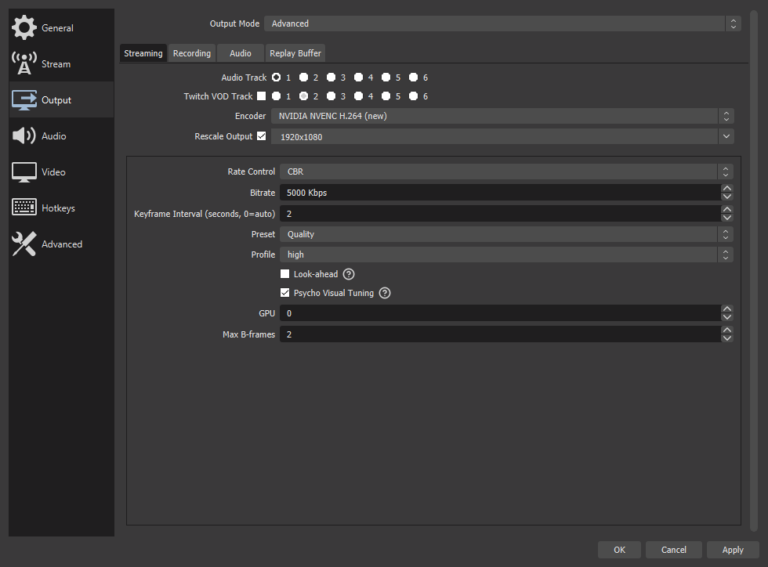
Task: Open General settings gear icon
Action: 24,27
